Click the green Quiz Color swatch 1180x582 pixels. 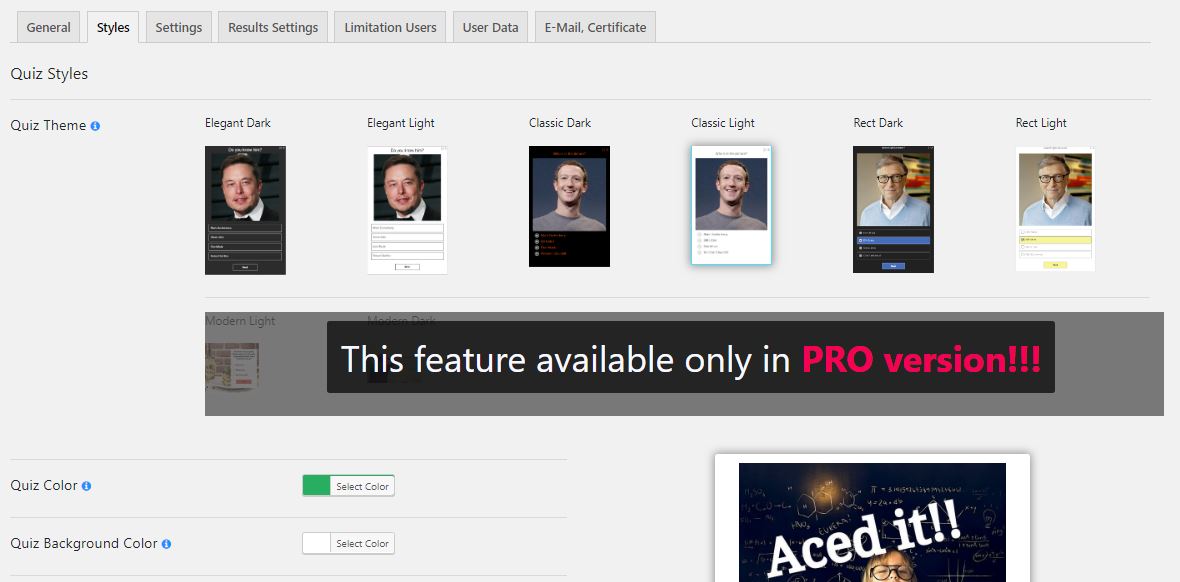coord(317,486)
